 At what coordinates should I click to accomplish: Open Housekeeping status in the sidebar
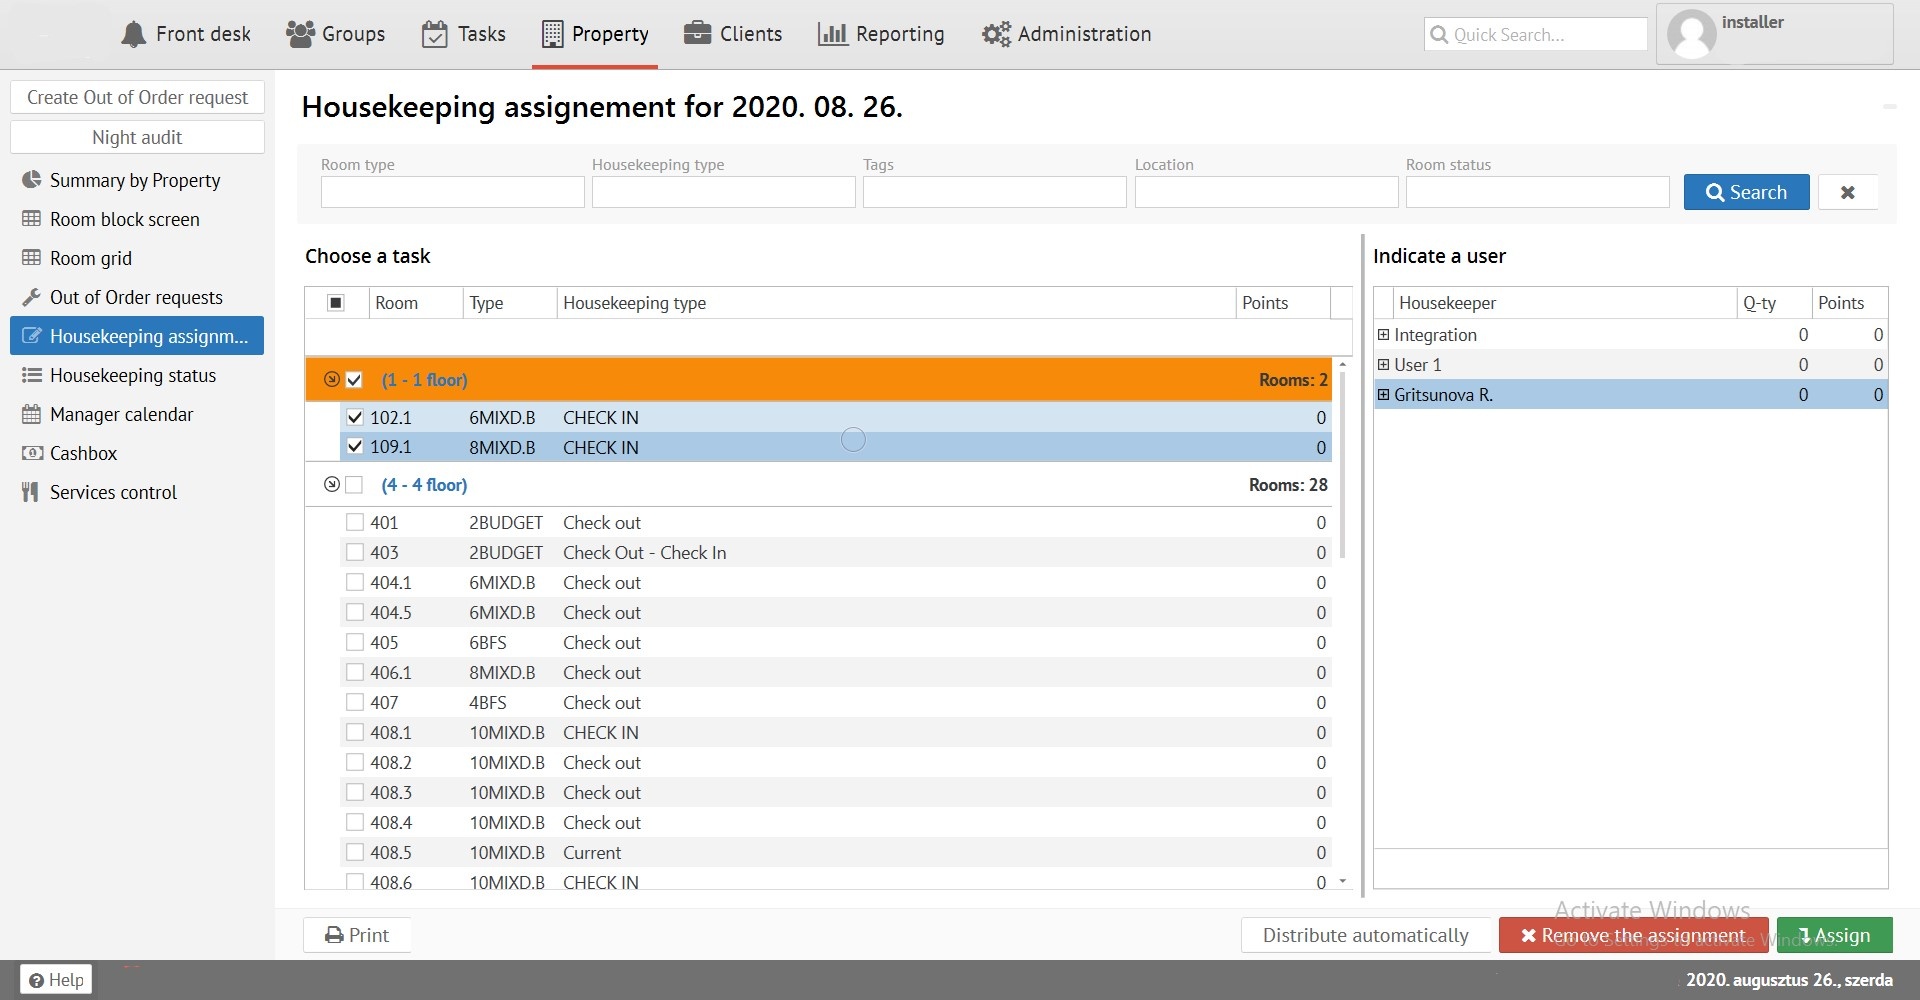pyautogui.click(x=132, y=375)
